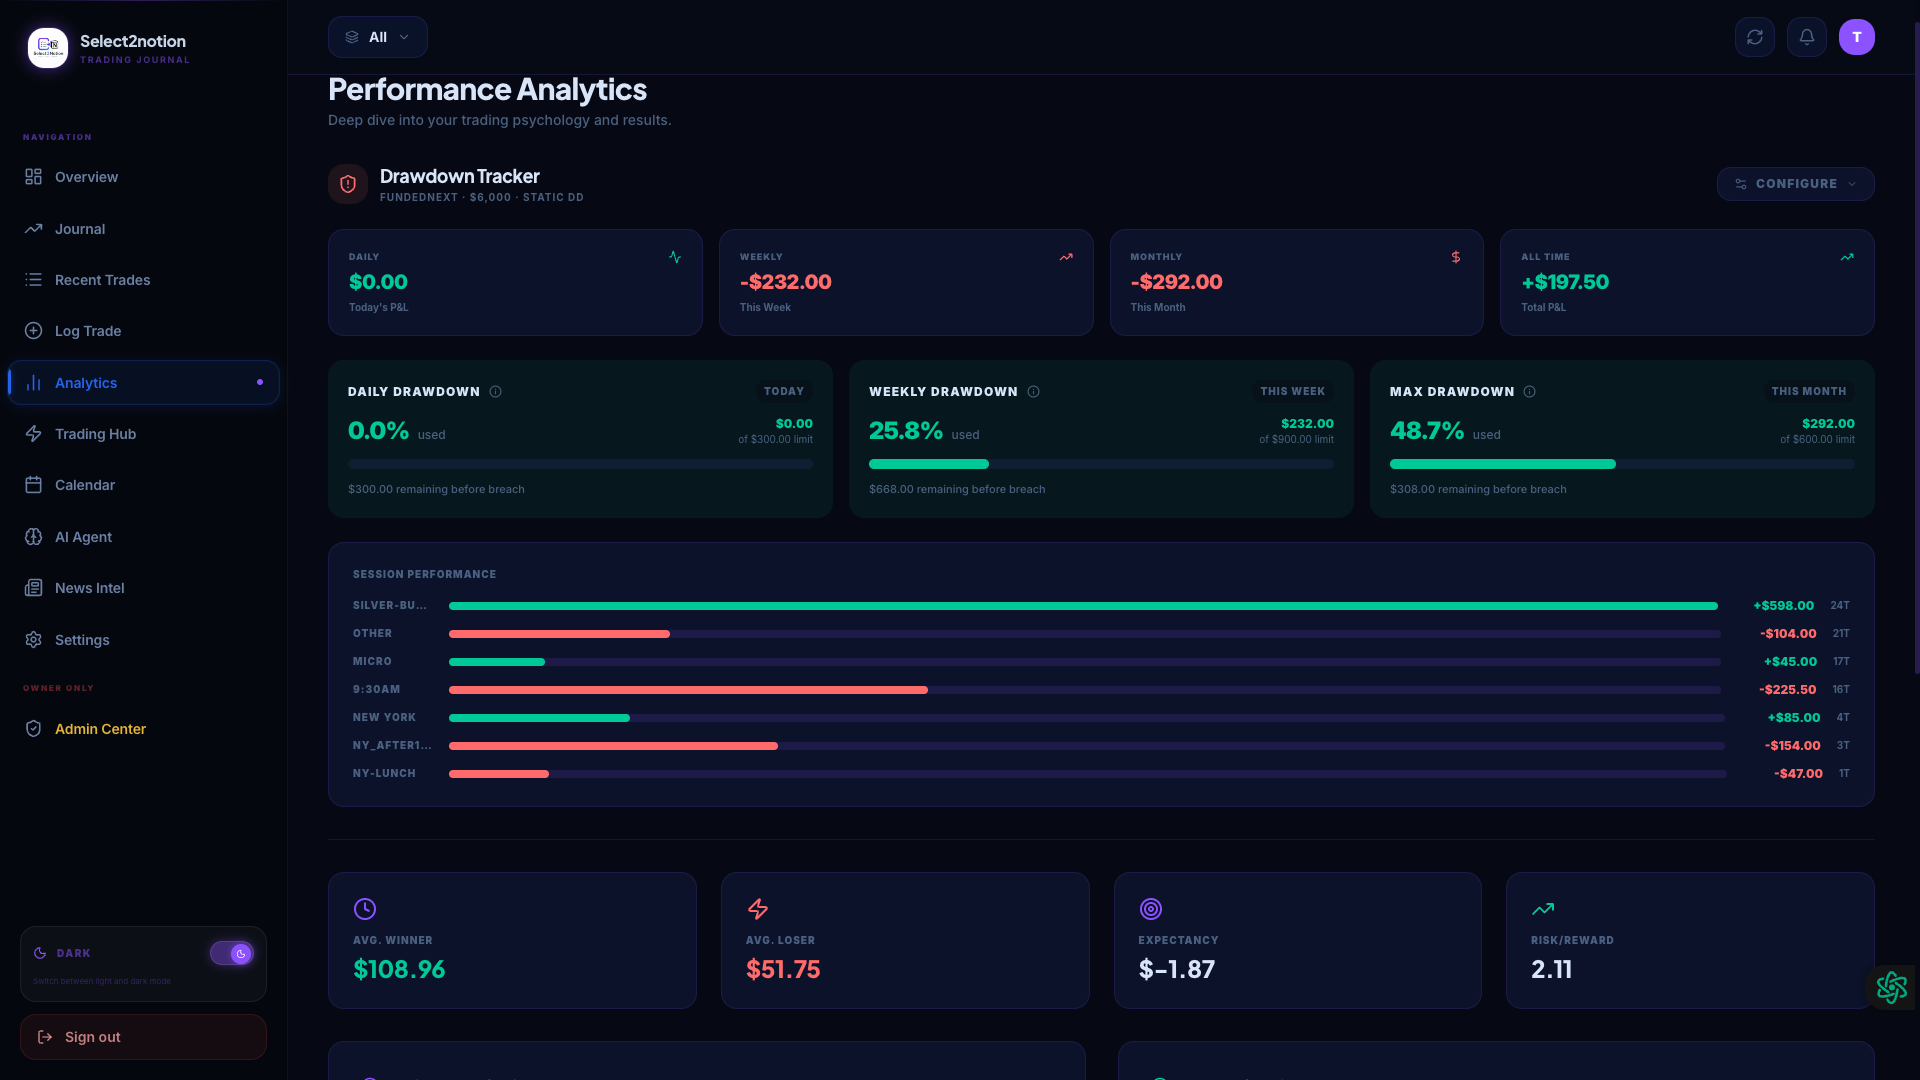Screen dimensions: 1920x1080
Task: Open the Admin Center link
Action: [x=143, y=729]
